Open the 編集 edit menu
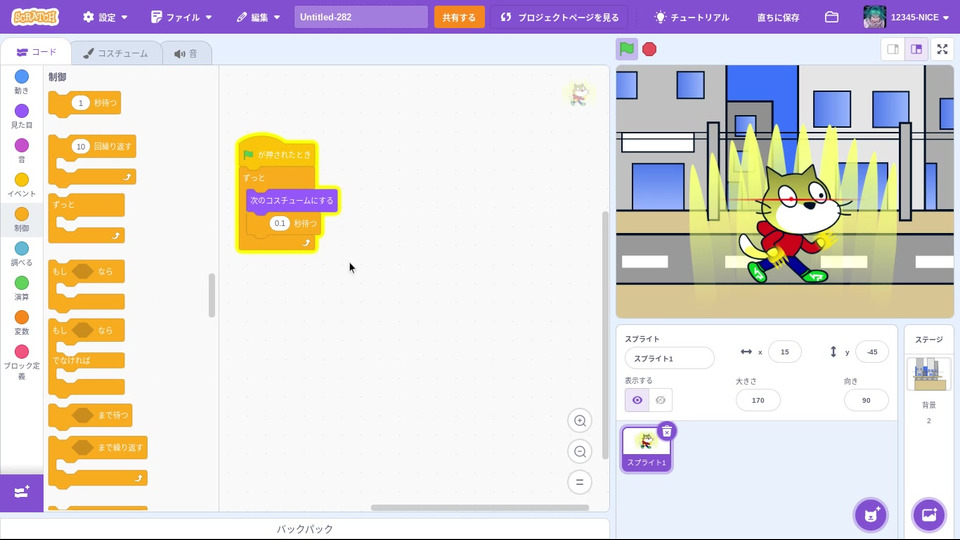The image size is (960, 540). point(258,17)
